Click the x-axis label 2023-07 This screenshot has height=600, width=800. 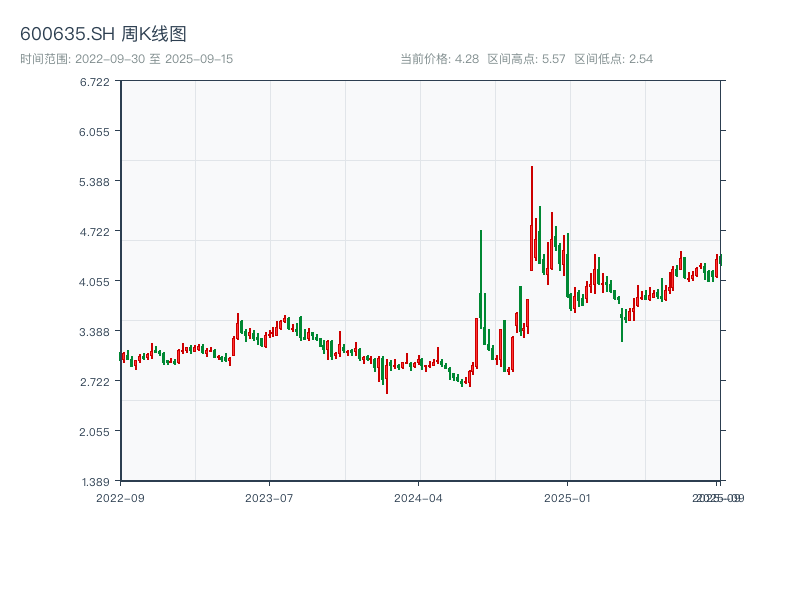[x=269, y=498]
